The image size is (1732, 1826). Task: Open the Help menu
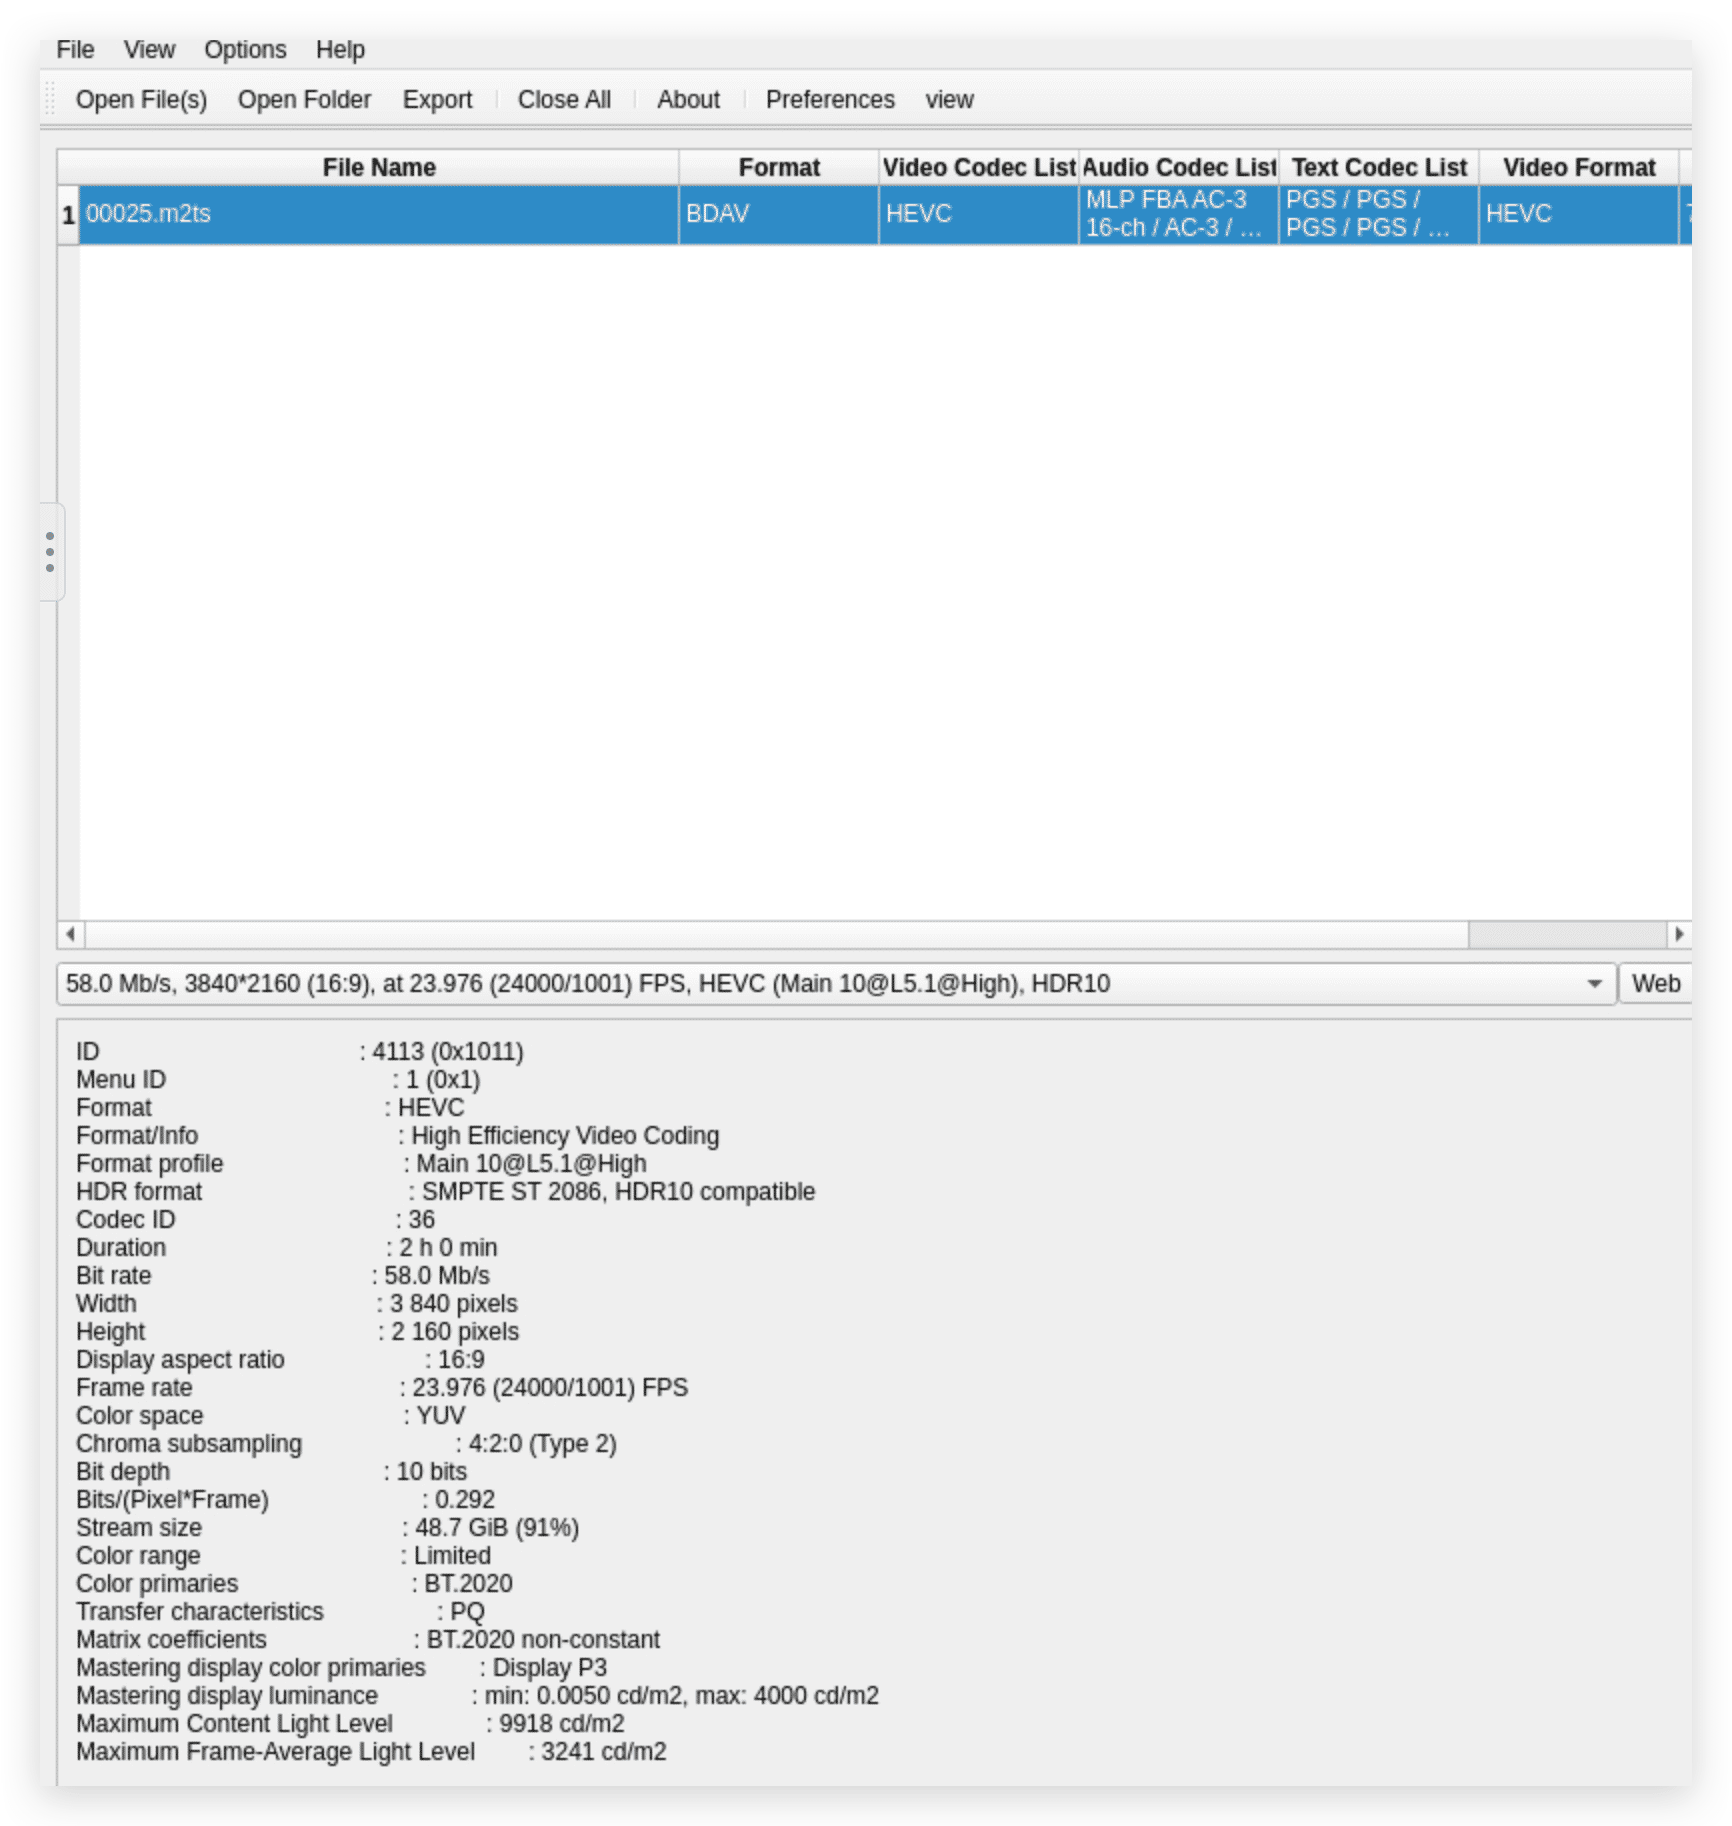(x=340, y=50)
